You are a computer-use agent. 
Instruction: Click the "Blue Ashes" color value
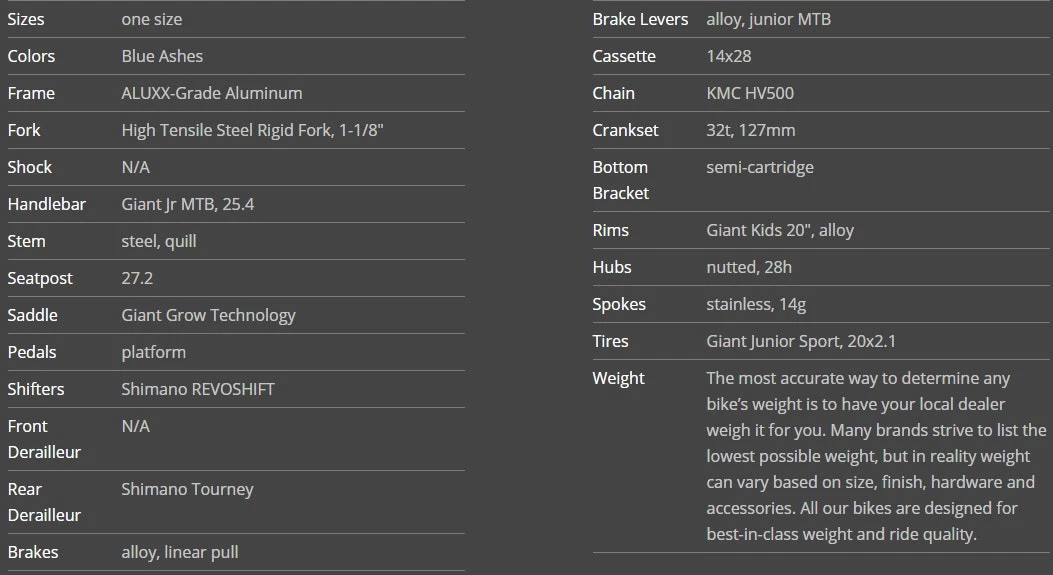(x=162, y=56)
